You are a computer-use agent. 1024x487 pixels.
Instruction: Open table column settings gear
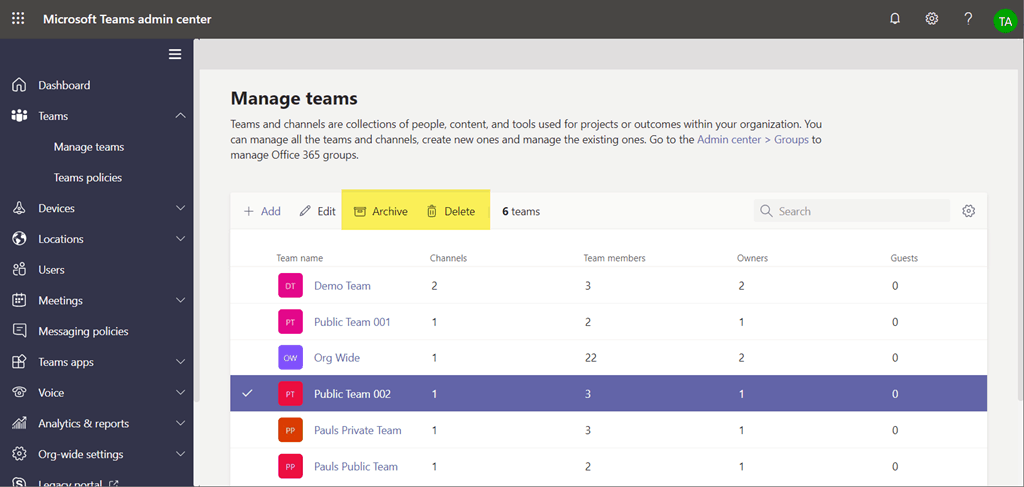pos(968,211)
